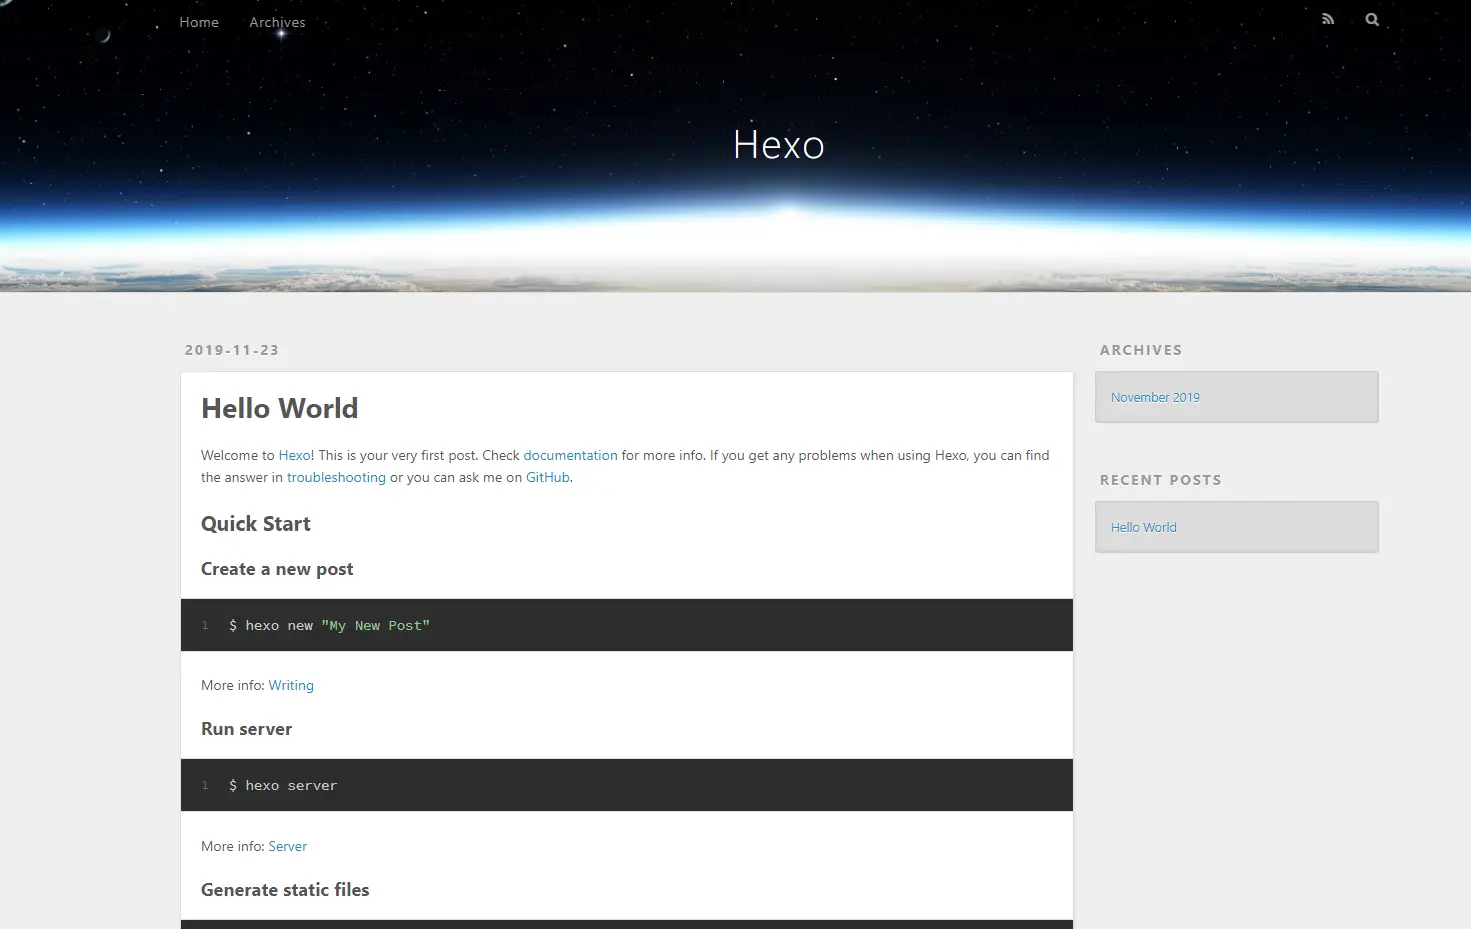Screen dimensions: 1471x929
Task: Open the RSS feed icon
Action: tap(1328, 19)
